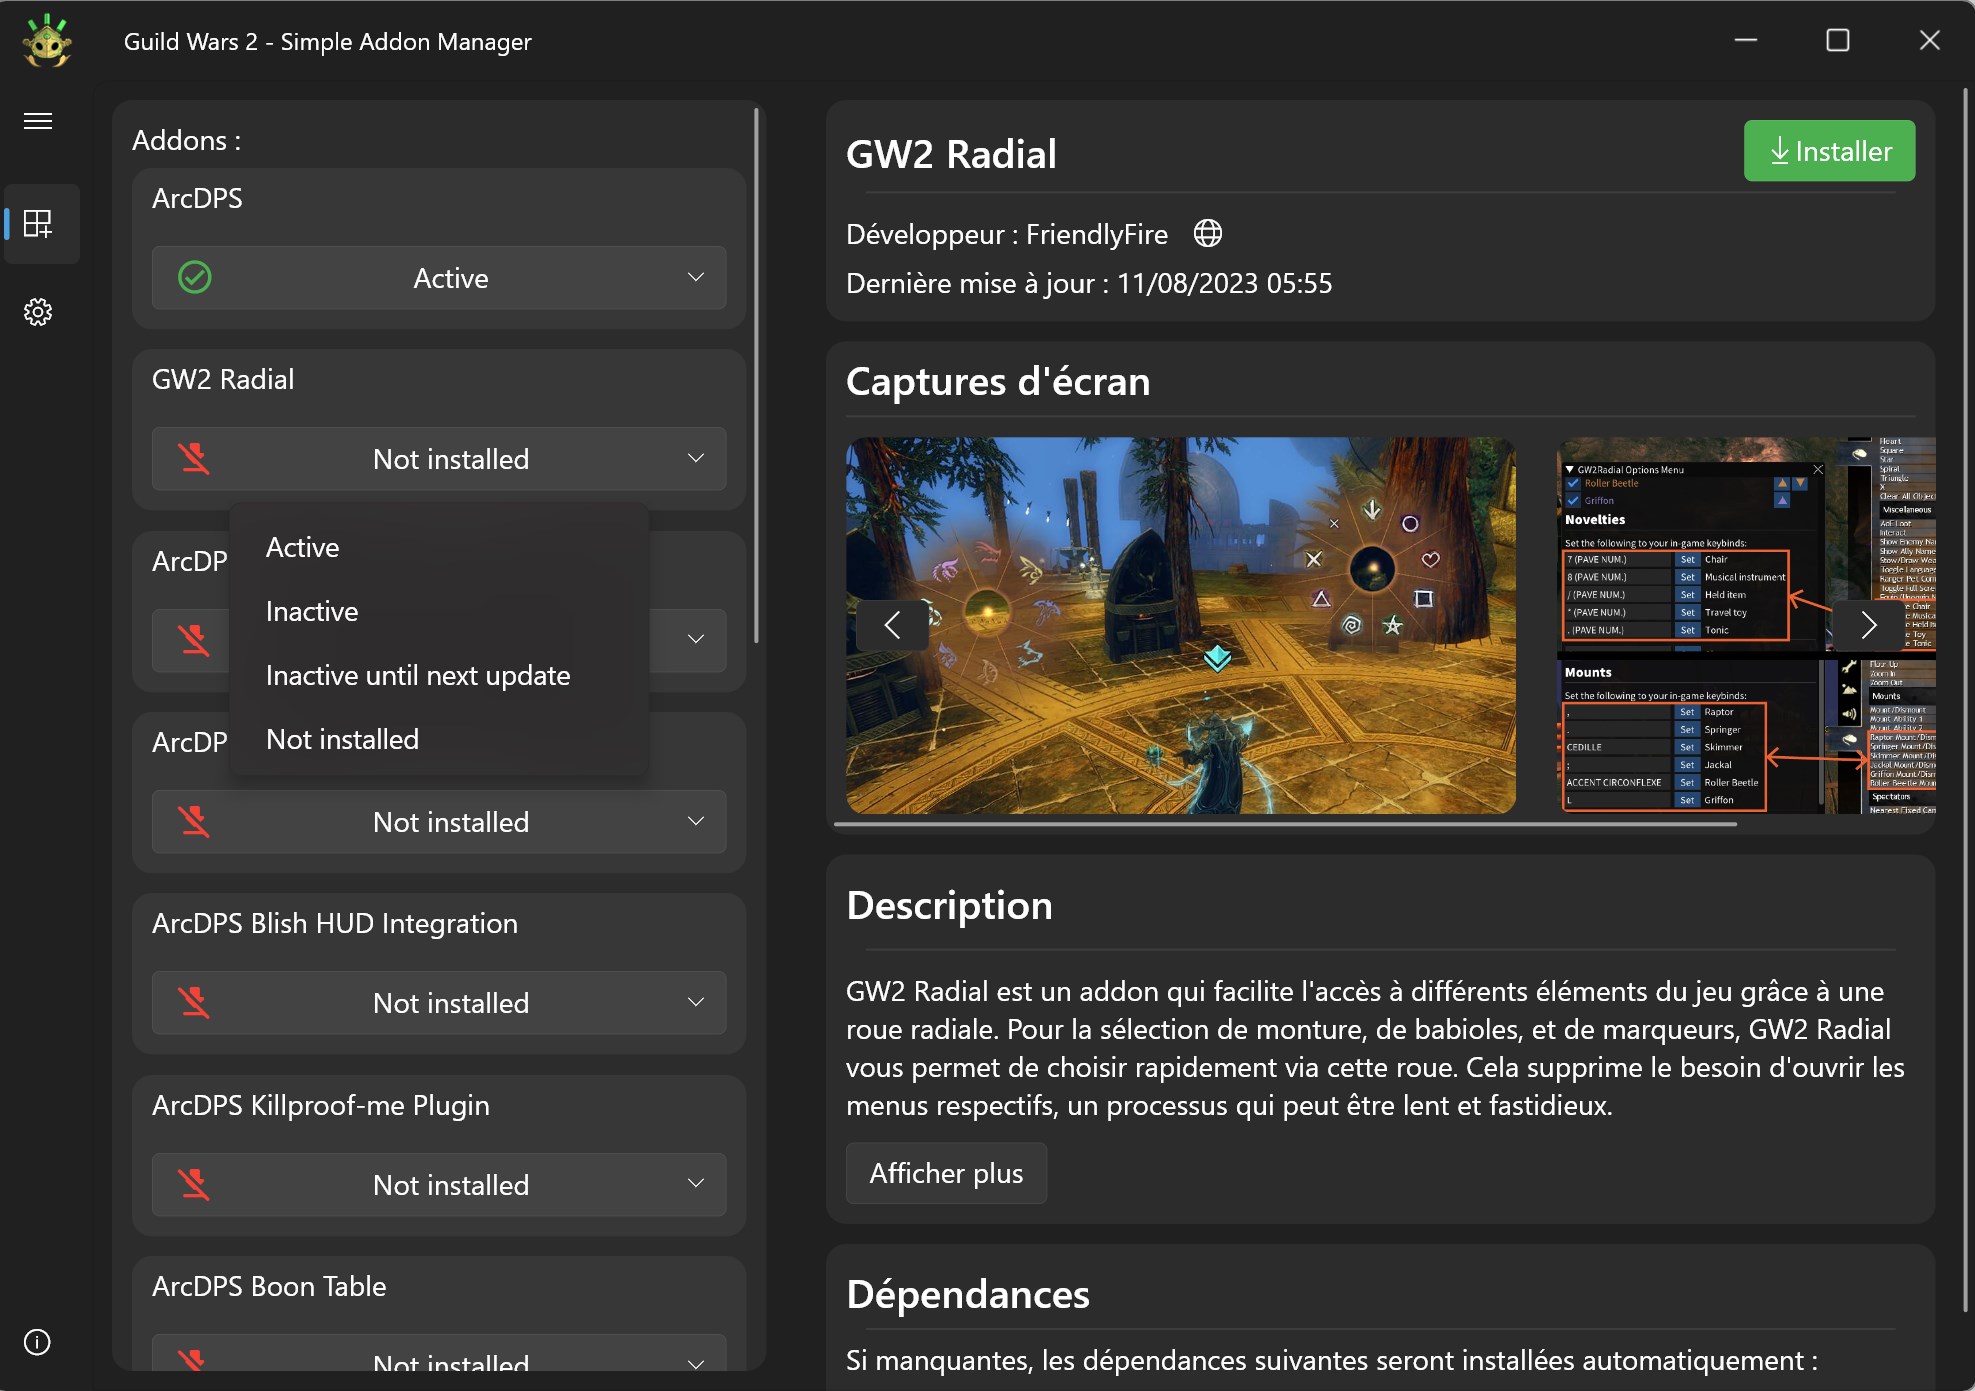
Task: Open developer website globe icon
Action: point(1208,234)
